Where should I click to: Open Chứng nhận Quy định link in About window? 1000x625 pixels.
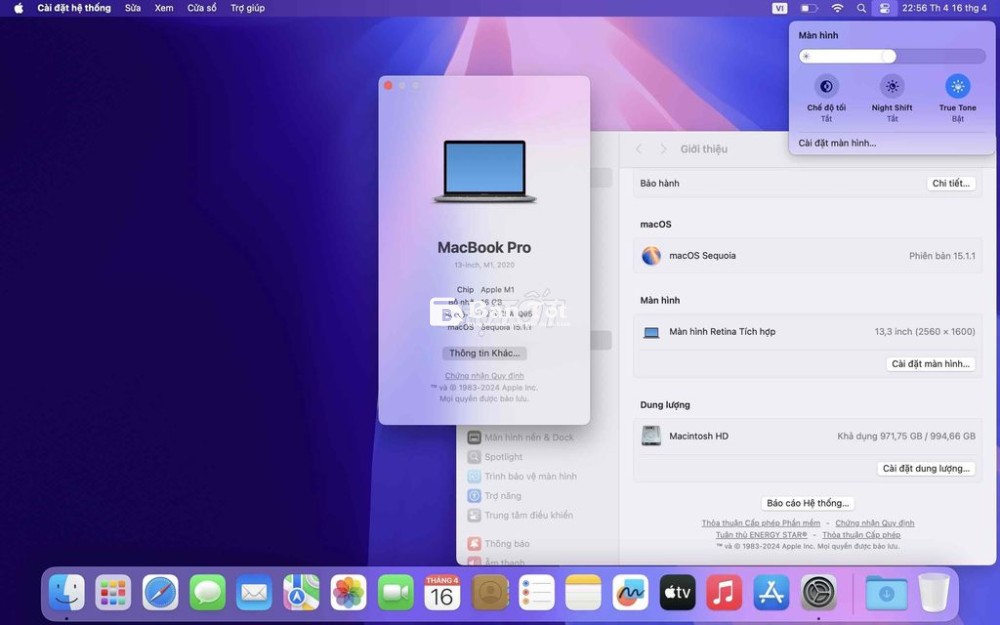(x=484, y=376)
